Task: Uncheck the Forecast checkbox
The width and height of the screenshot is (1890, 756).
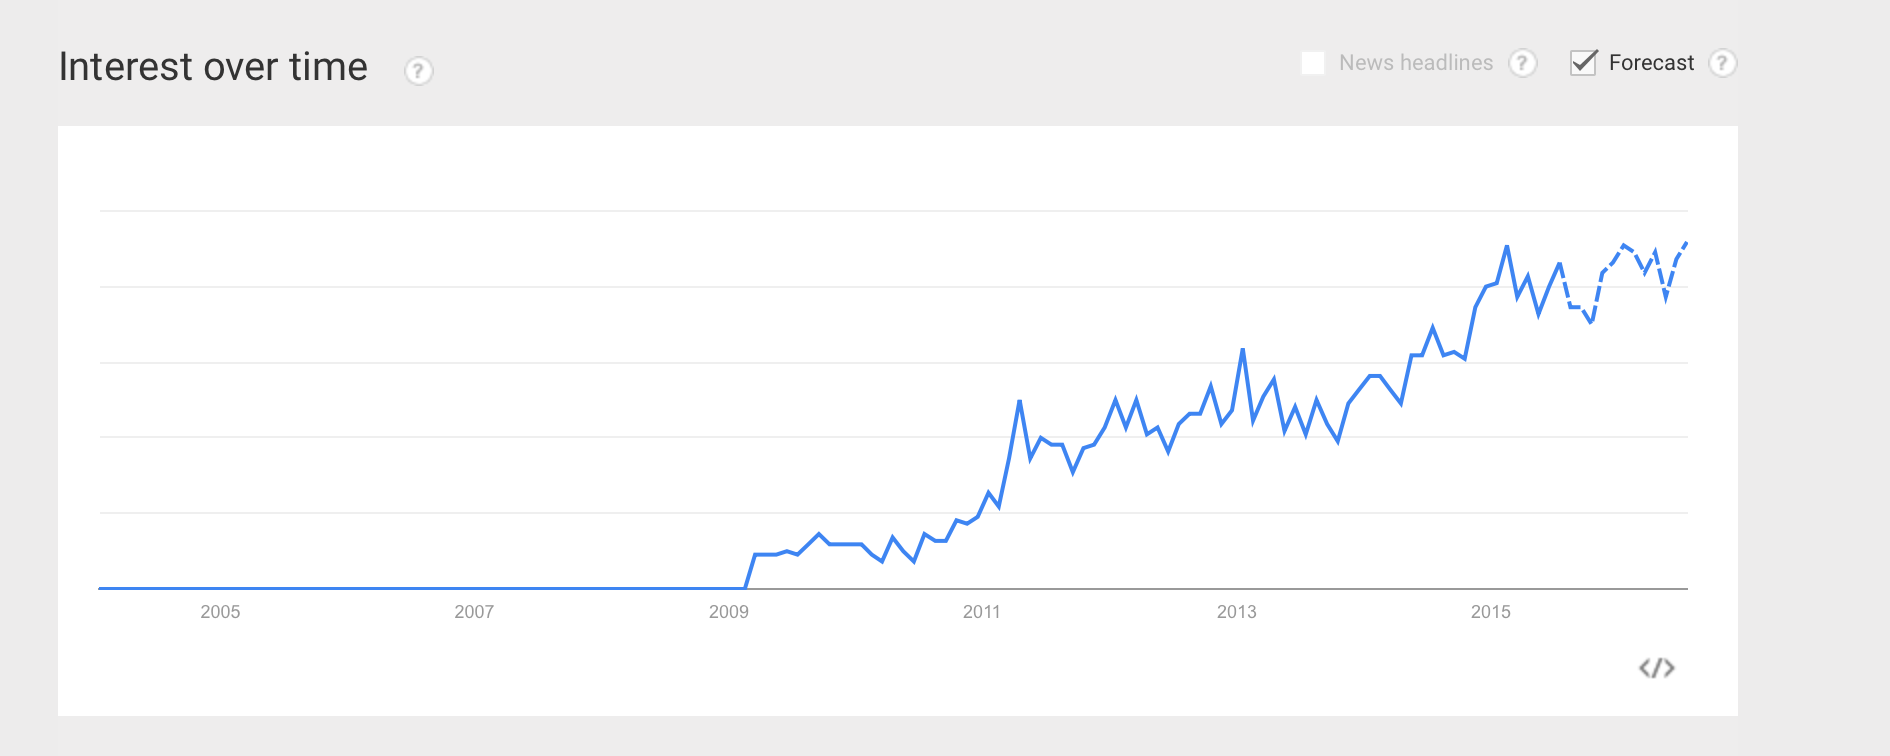Action: [x=1583, y=63]
